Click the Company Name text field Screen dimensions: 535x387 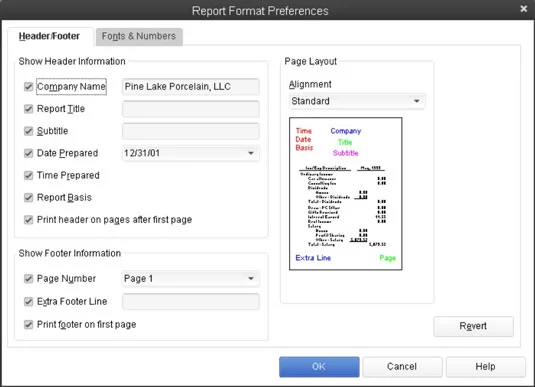tap(190, 87)
